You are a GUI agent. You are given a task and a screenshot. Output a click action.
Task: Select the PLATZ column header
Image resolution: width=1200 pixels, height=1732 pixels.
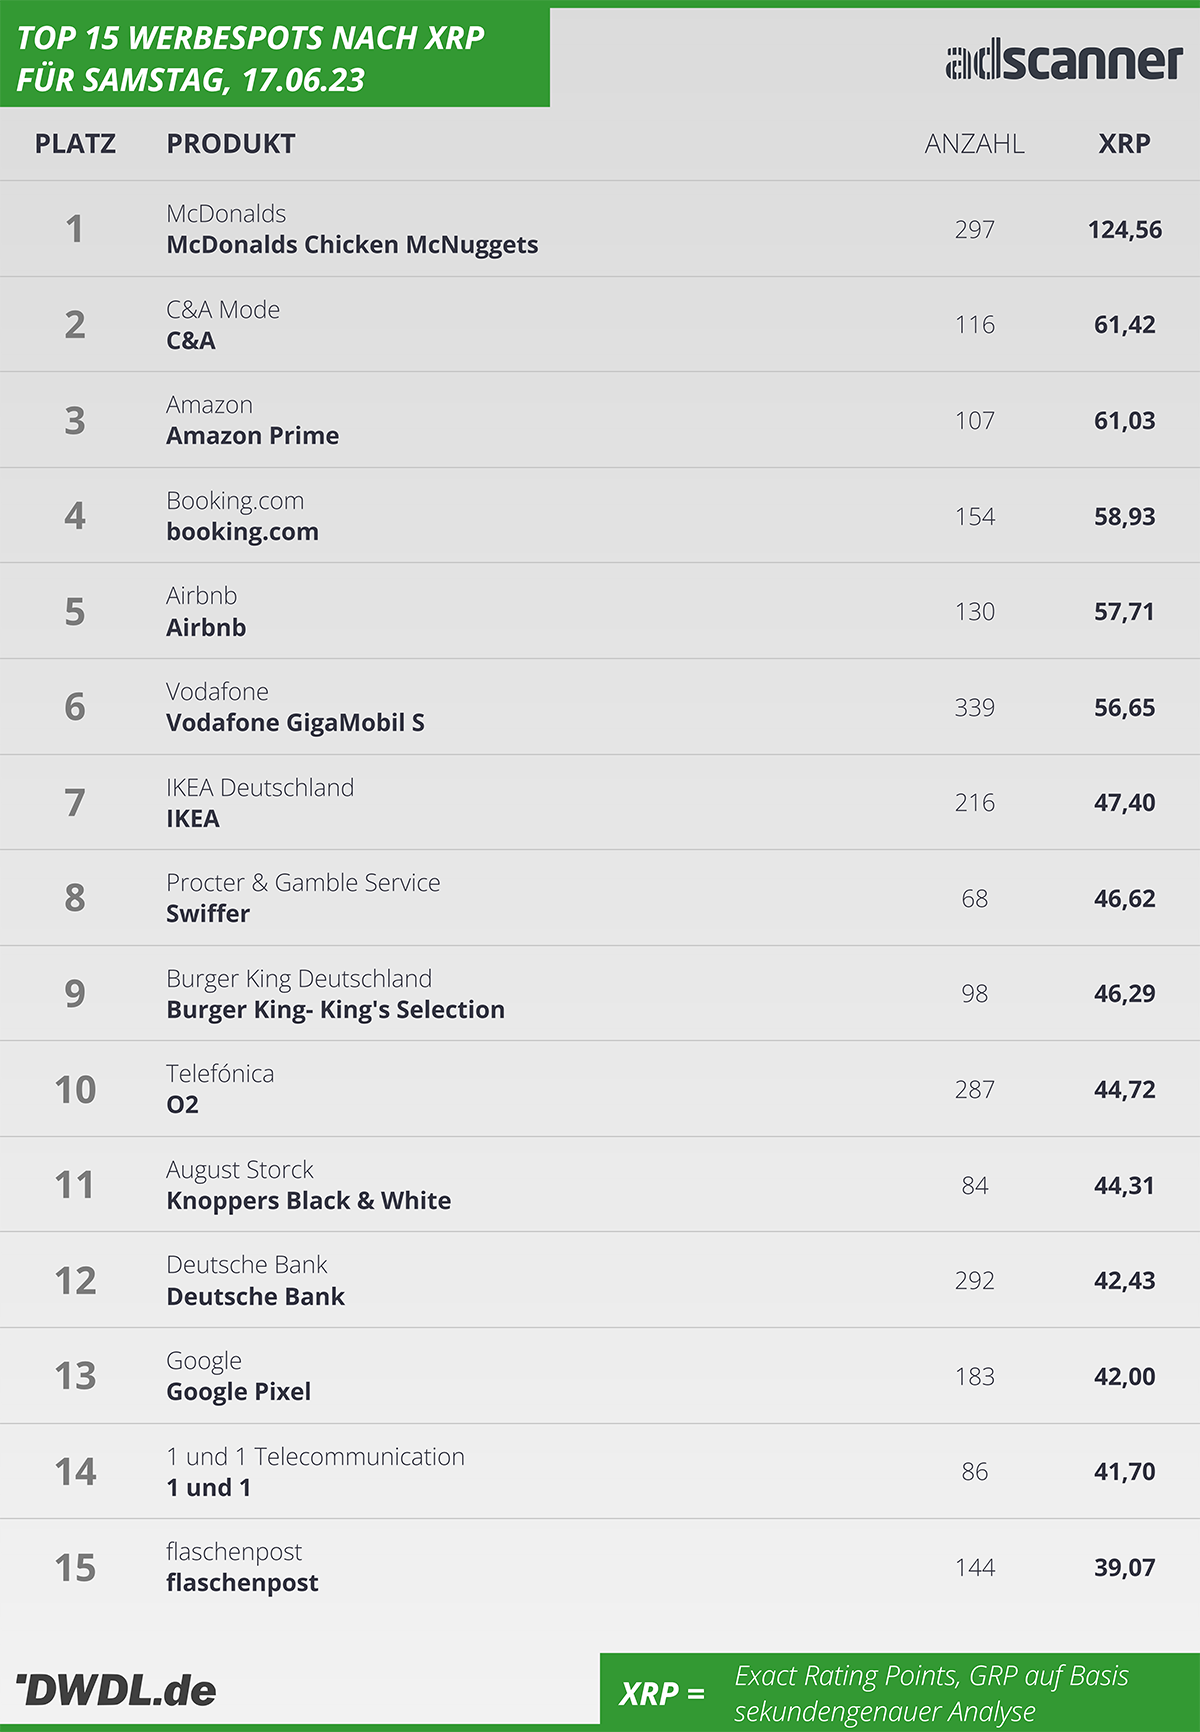click(75, 144)
